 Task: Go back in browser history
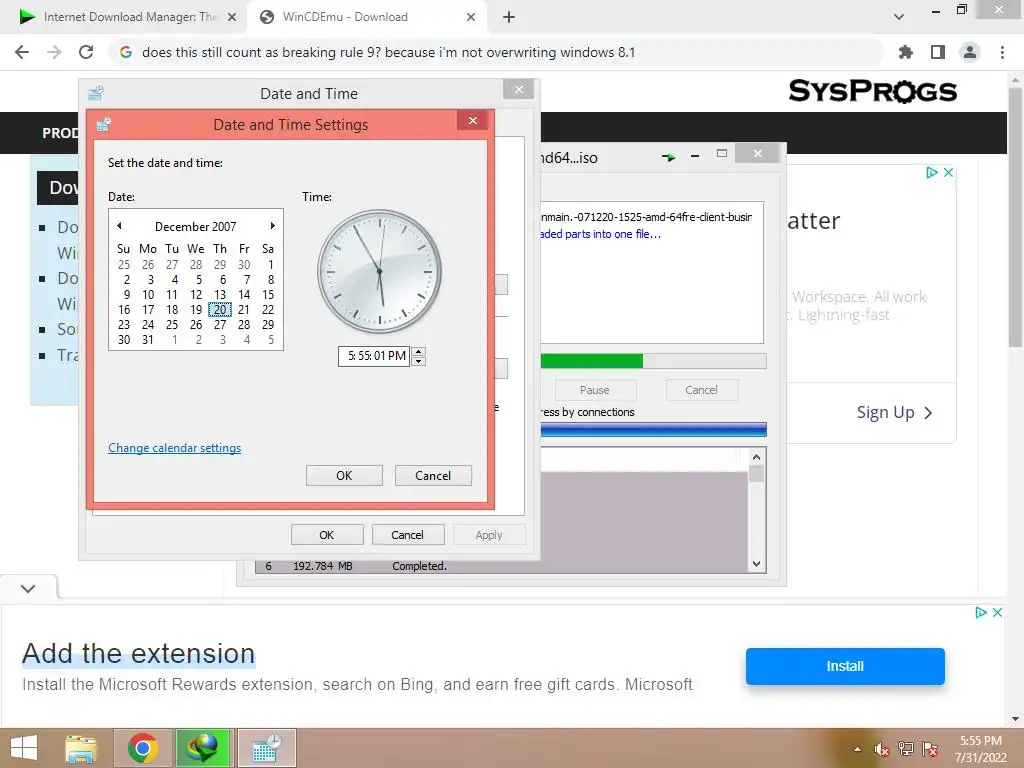pos(22,52)
